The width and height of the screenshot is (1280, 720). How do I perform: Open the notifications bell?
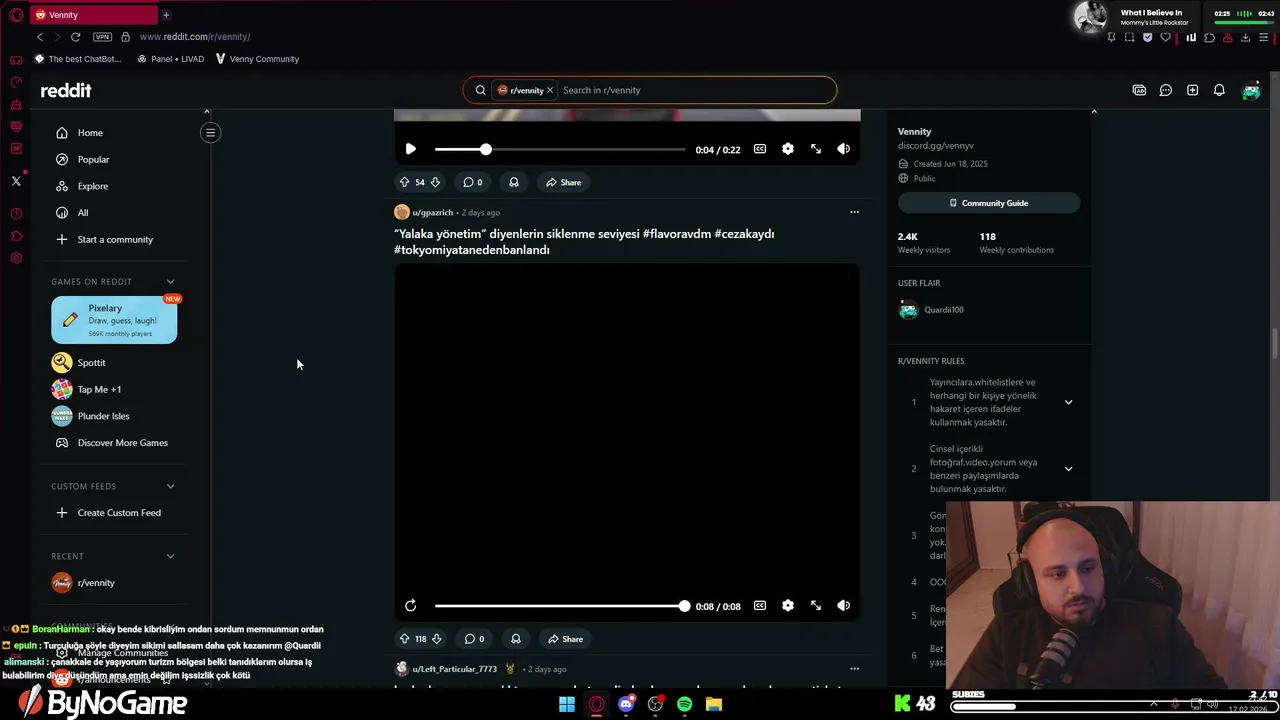pyautogui.click(x=1219, y=90)
